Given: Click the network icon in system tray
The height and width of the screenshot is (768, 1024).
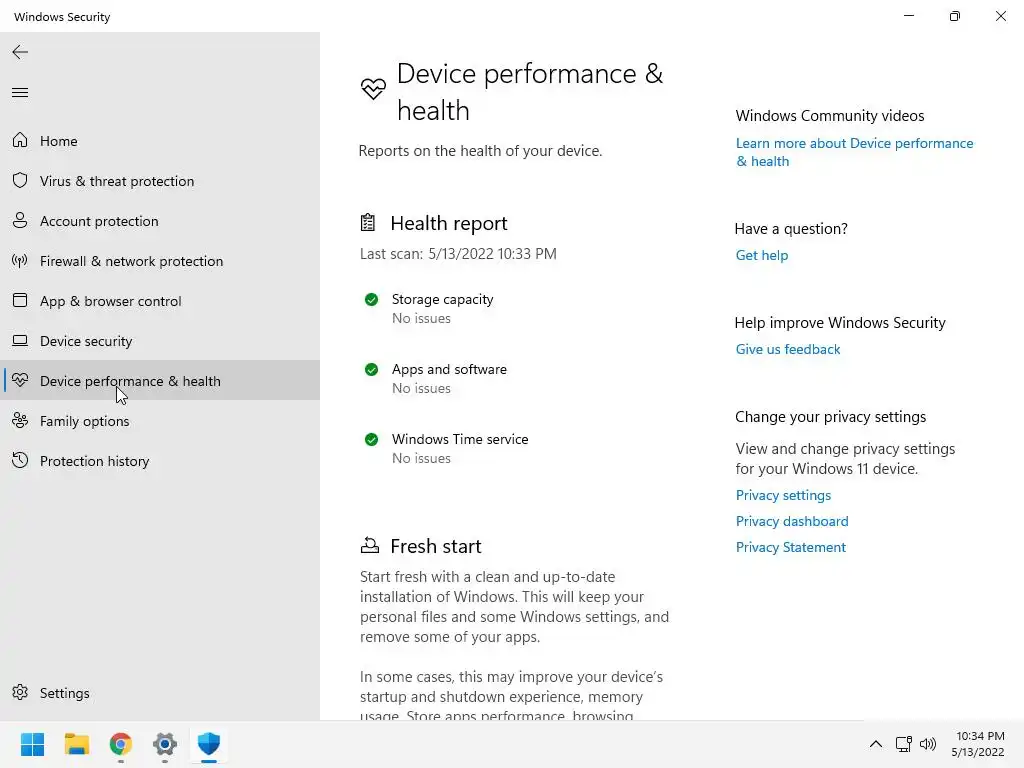Looking at the screenshot, I should coord(903,744).
